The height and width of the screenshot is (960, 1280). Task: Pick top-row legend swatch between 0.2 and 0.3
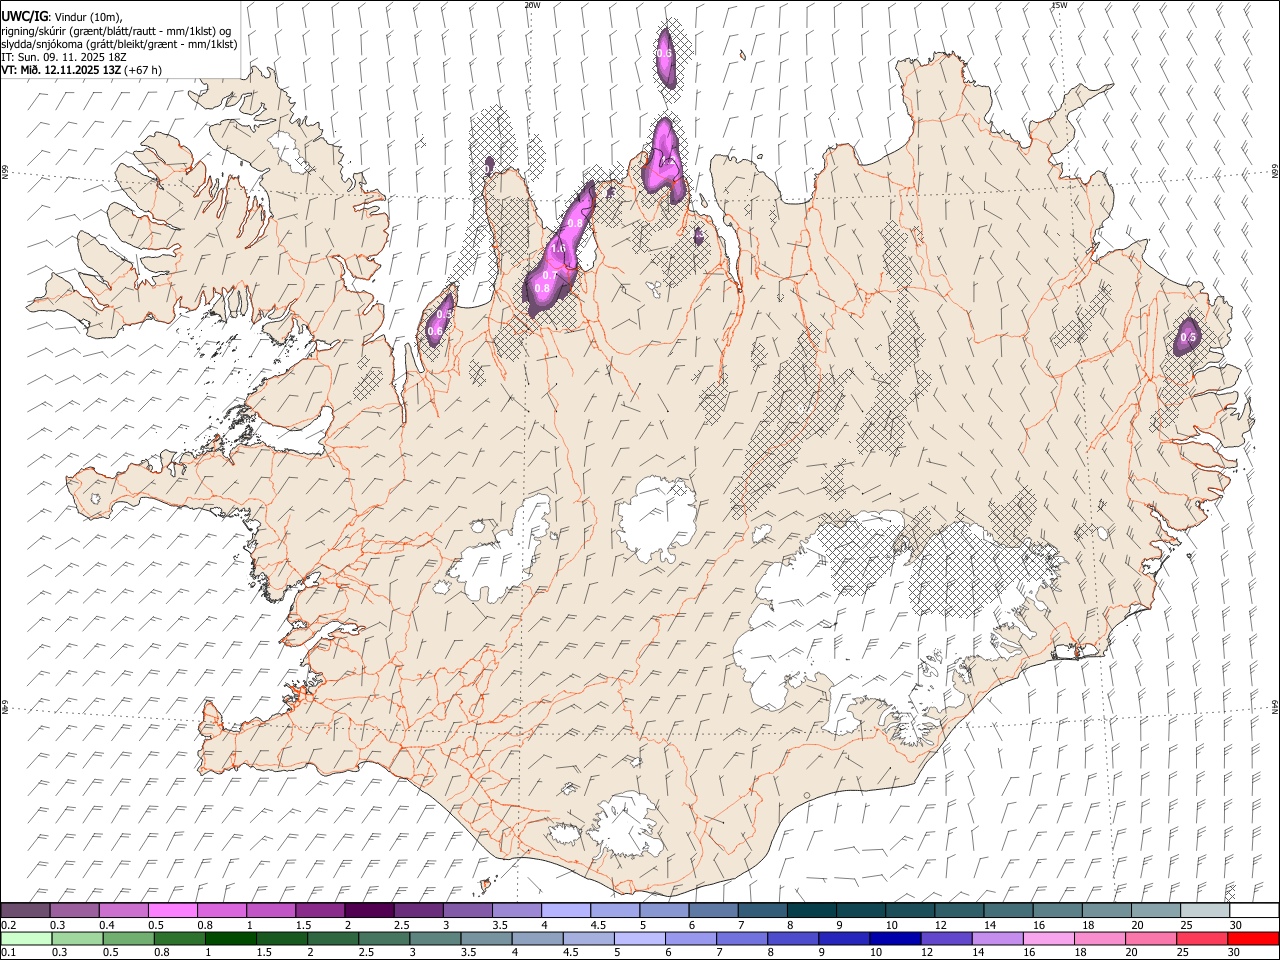point(25,911)
